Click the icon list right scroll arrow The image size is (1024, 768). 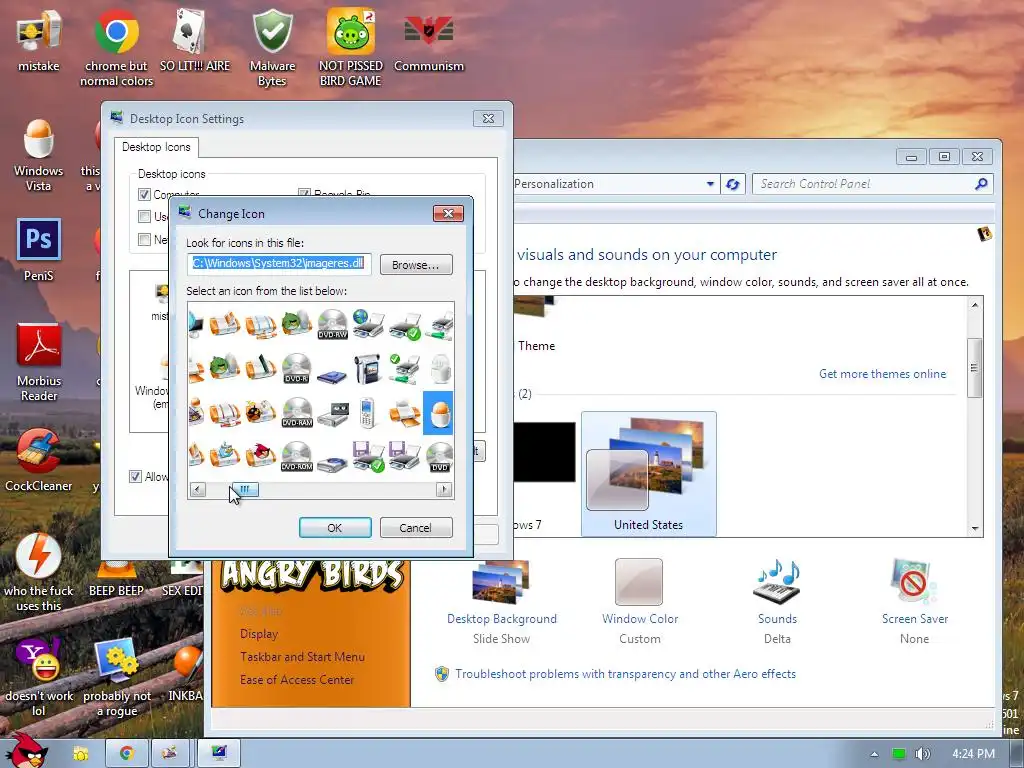tap(444, 489)
